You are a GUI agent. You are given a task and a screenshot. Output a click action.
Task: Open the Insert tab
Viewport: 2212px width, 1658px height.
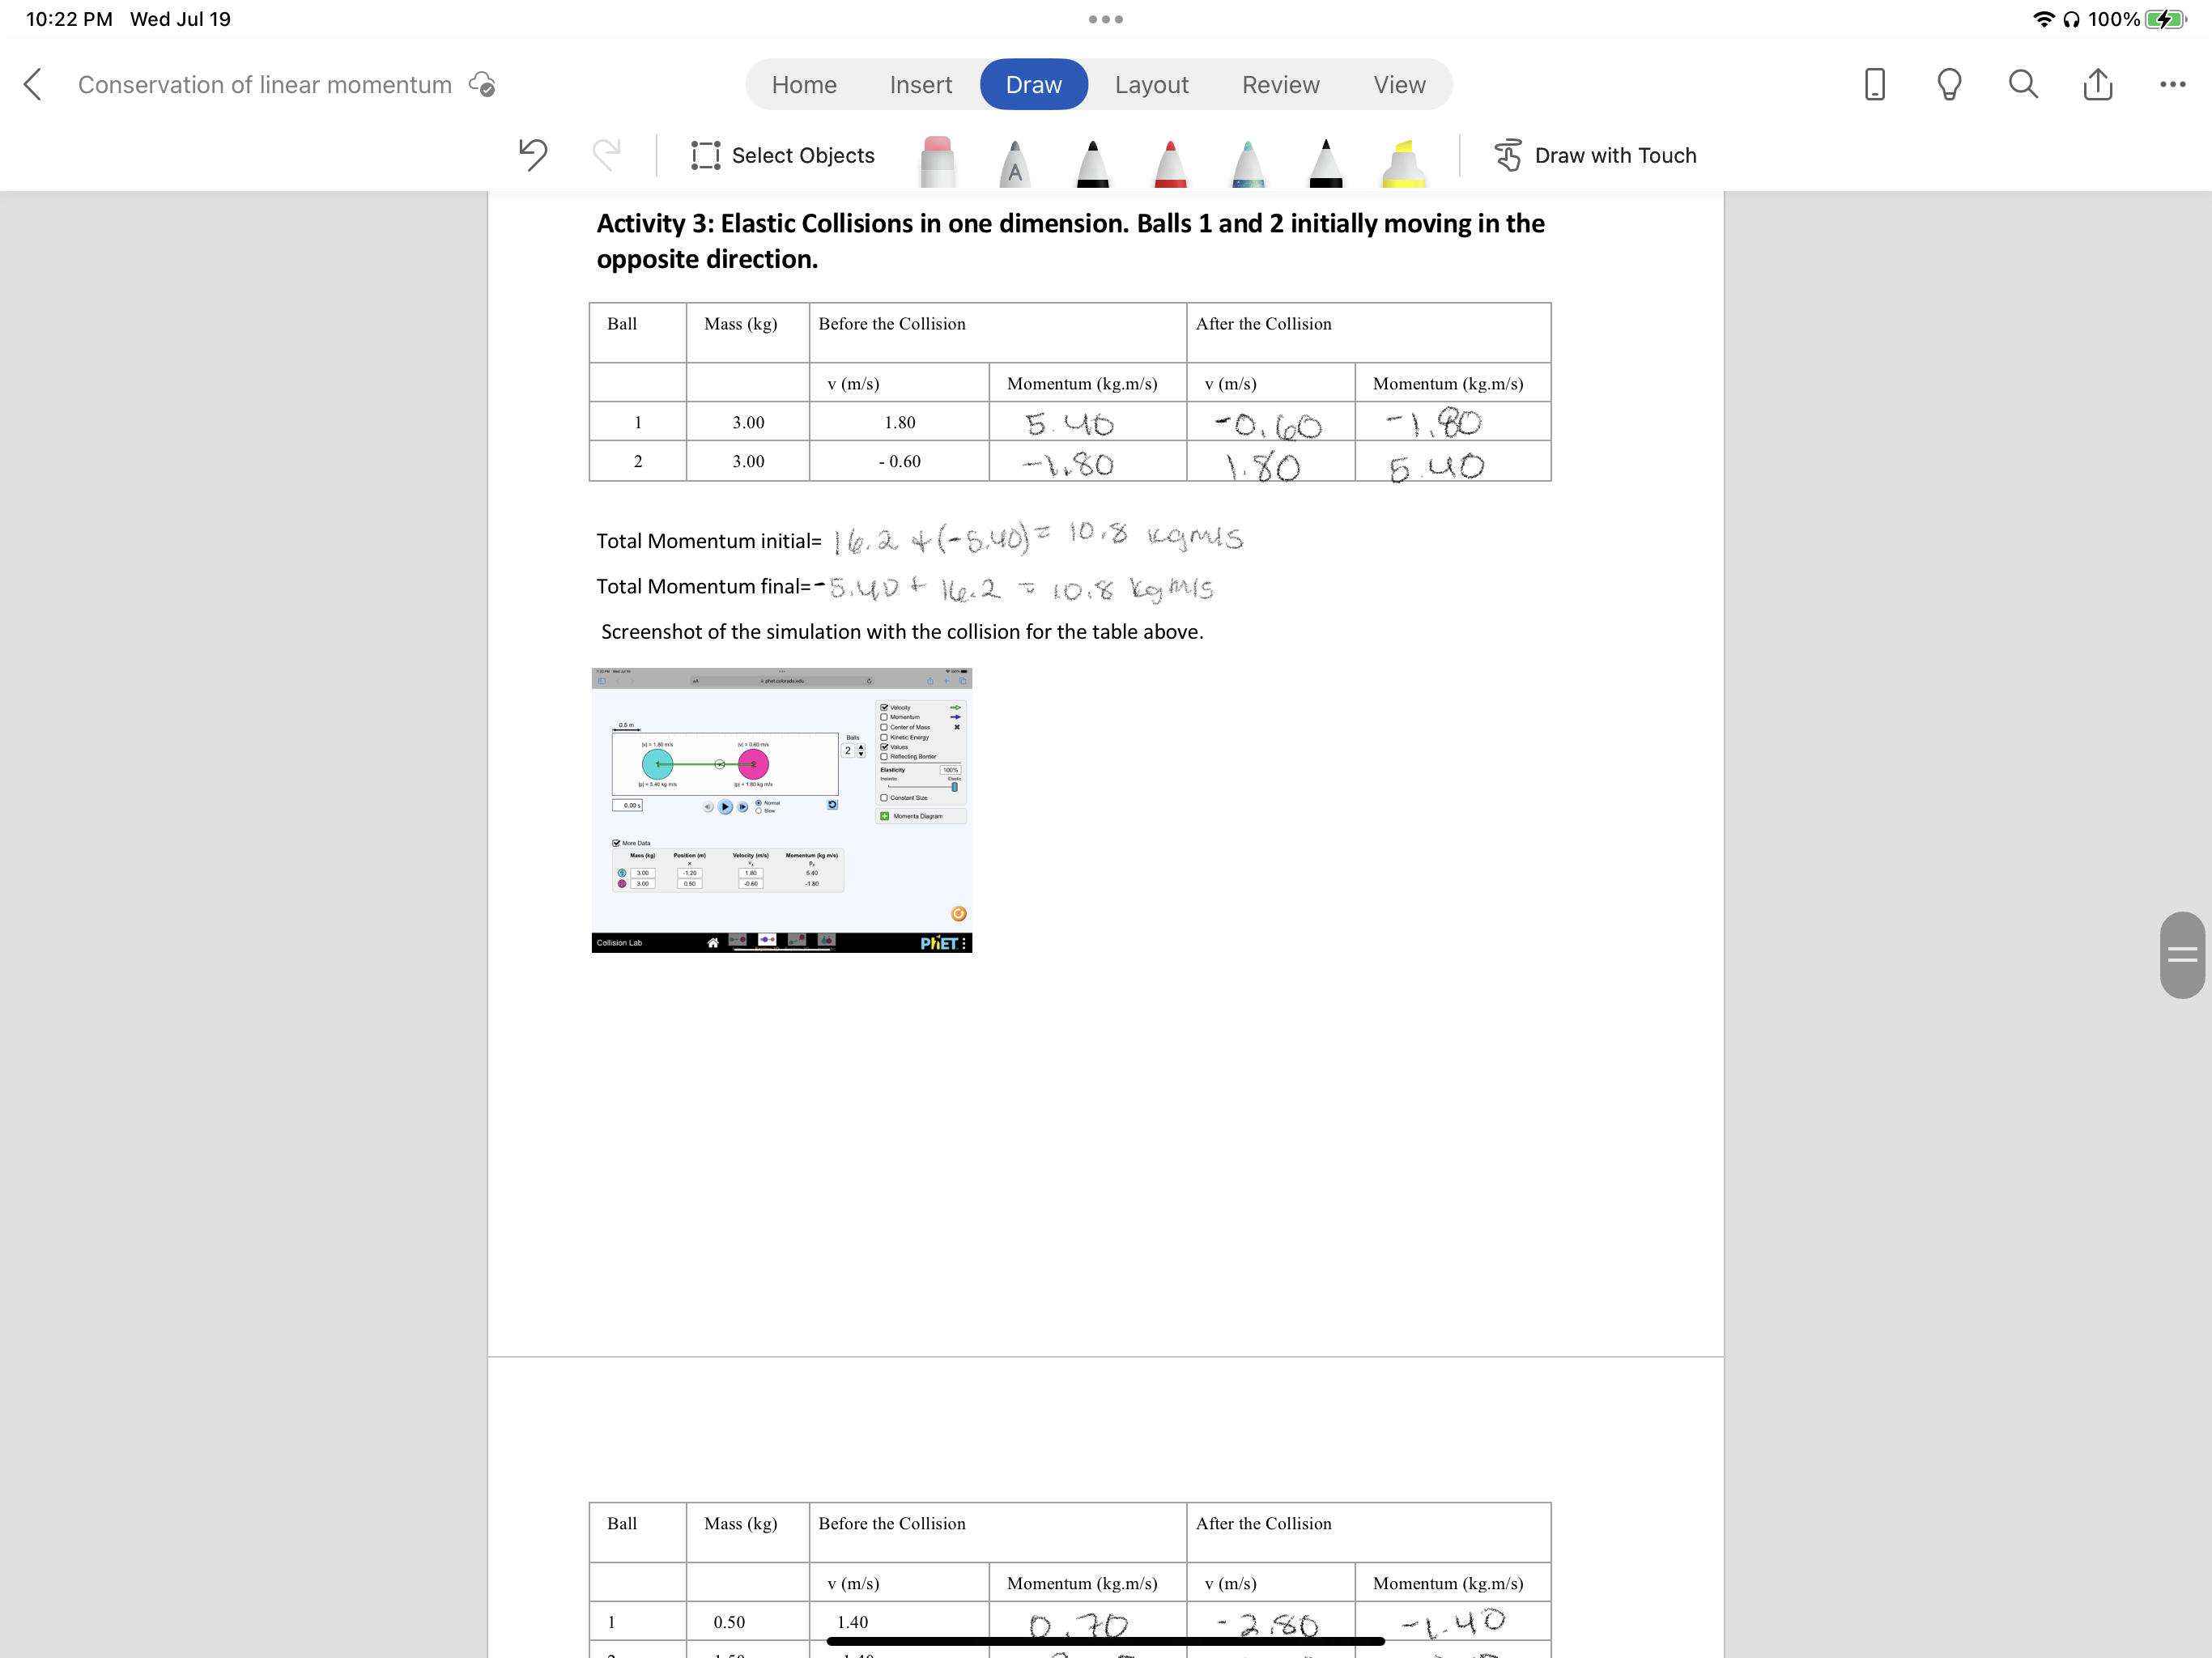tap(920, 84)
